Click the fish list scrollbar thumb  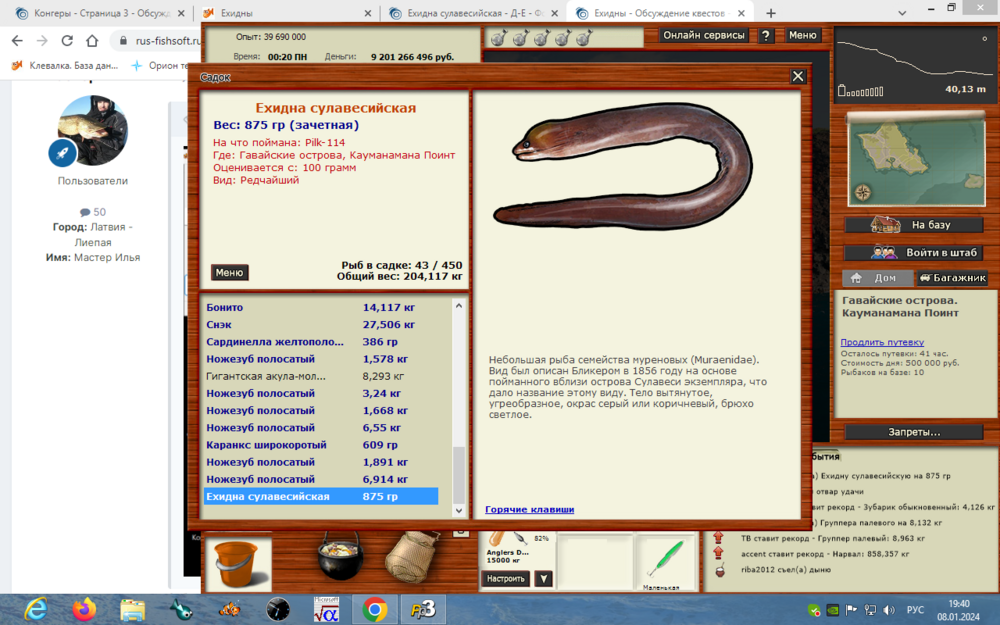pyautogui.click(x=459, y=475)
